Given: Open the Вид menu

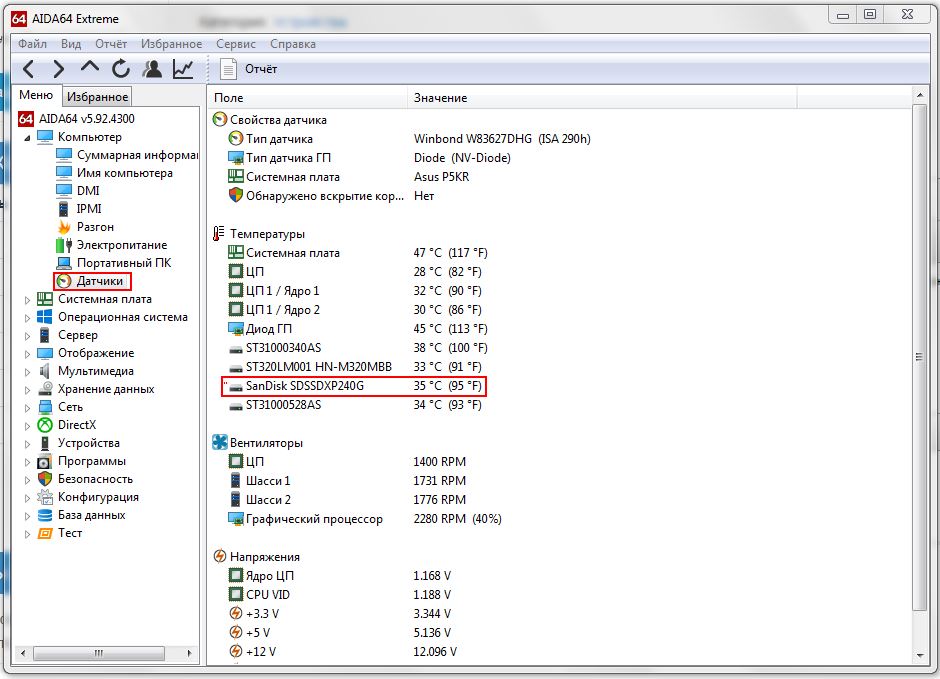Looking at the screenshot, I should click(x=71, y=44).
